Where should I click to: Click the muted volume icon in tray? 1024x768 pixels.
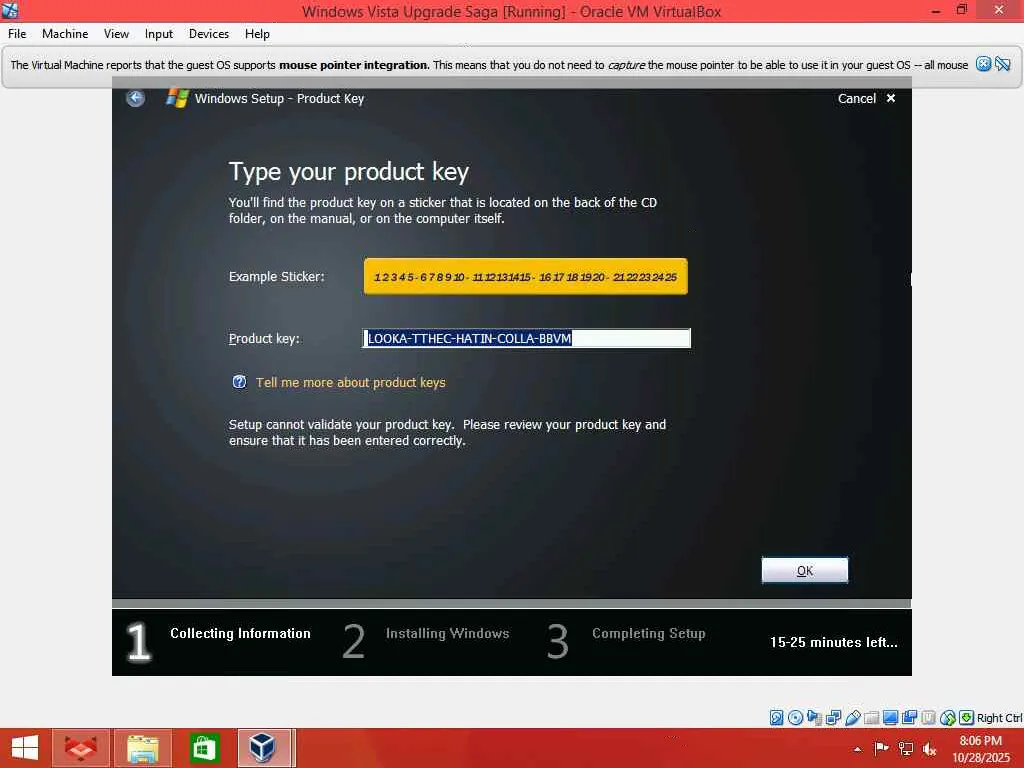point(929,749)
